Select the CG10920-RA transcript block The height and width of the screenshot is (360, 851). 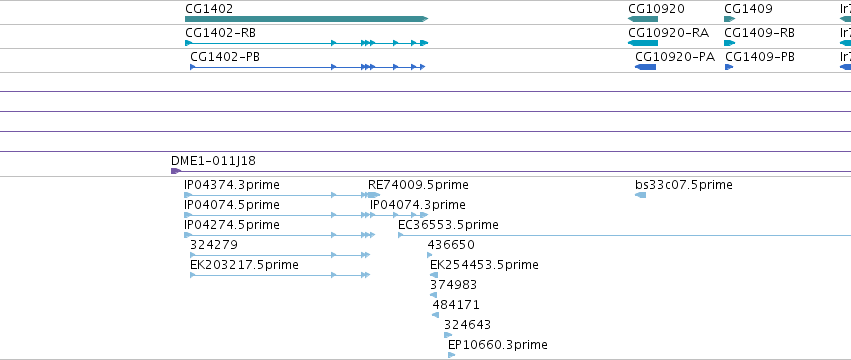(643, 43)
